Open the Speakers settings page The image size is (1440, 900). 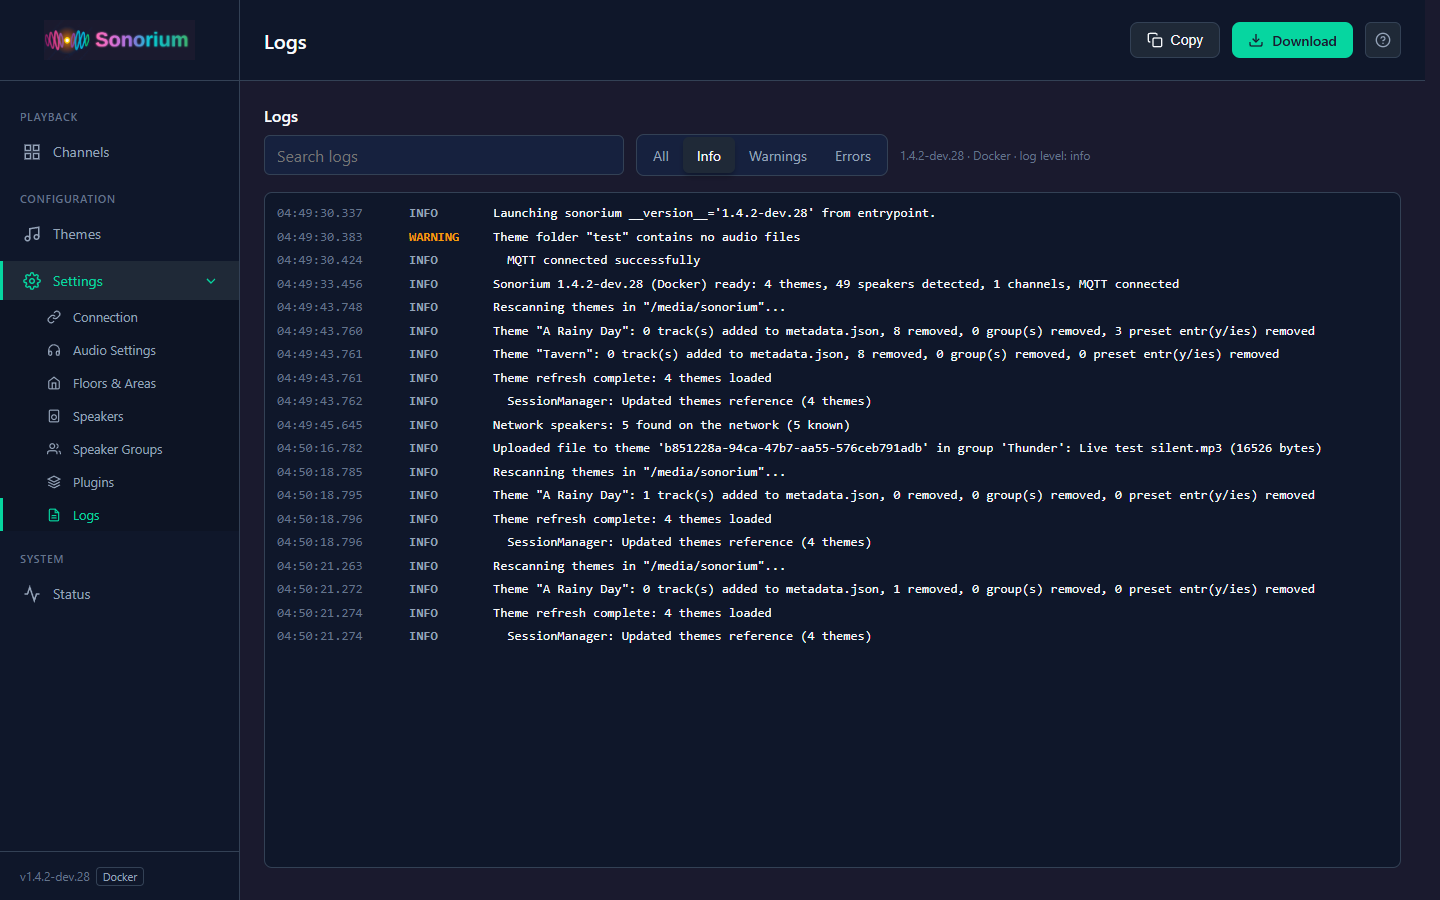click(x=120, y=416)
